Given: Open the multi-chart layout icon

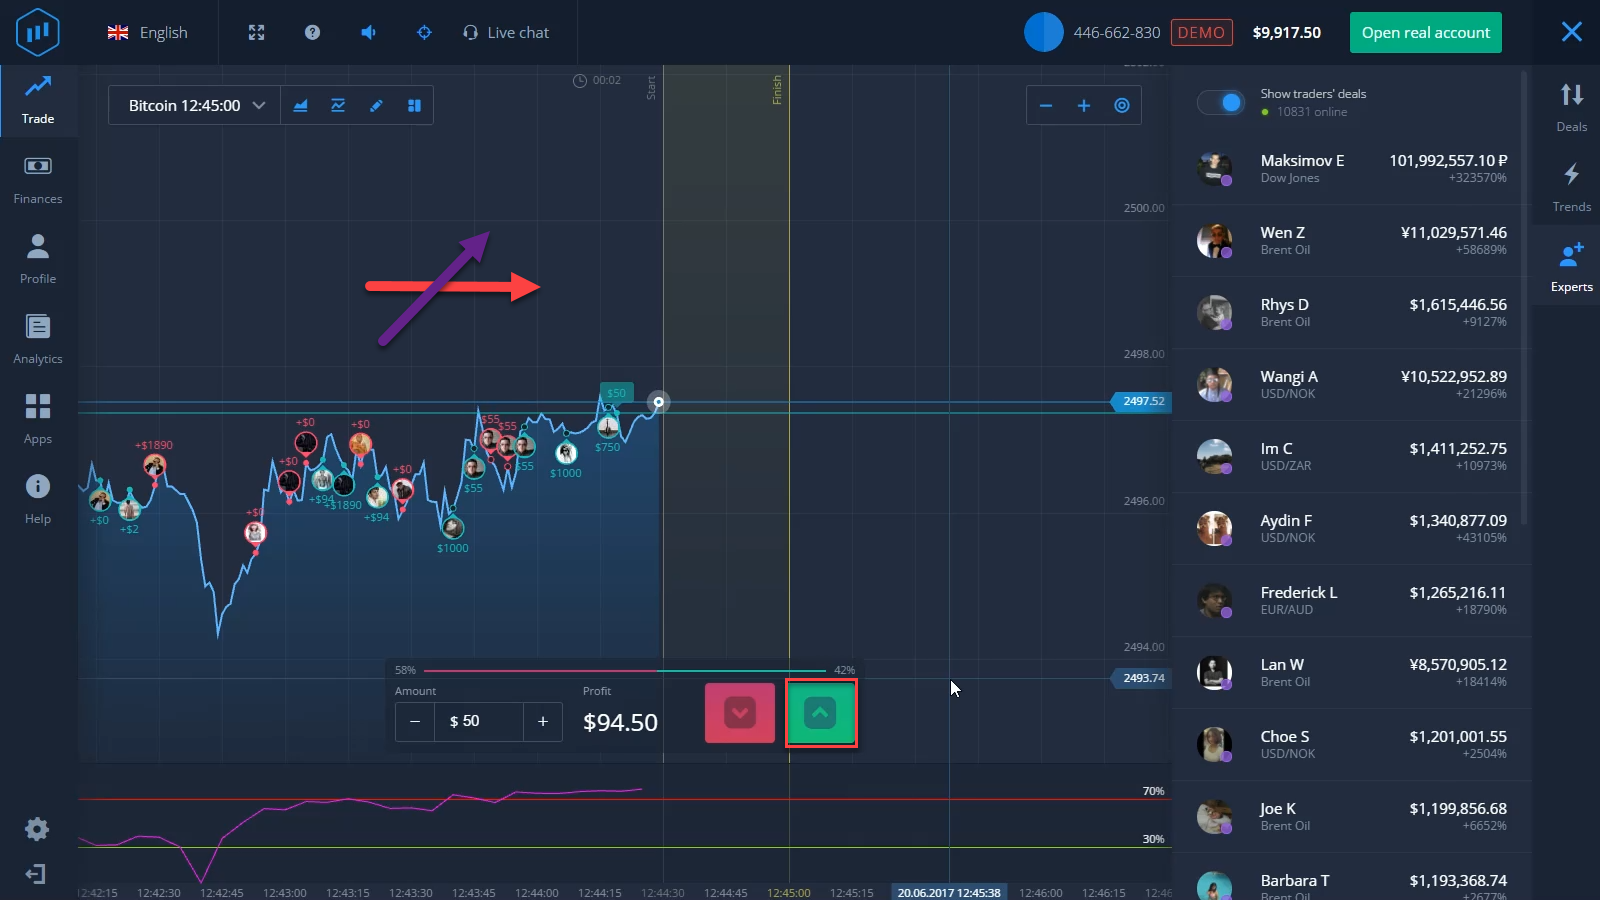Looking at the screenshot, I should (414, 106).
